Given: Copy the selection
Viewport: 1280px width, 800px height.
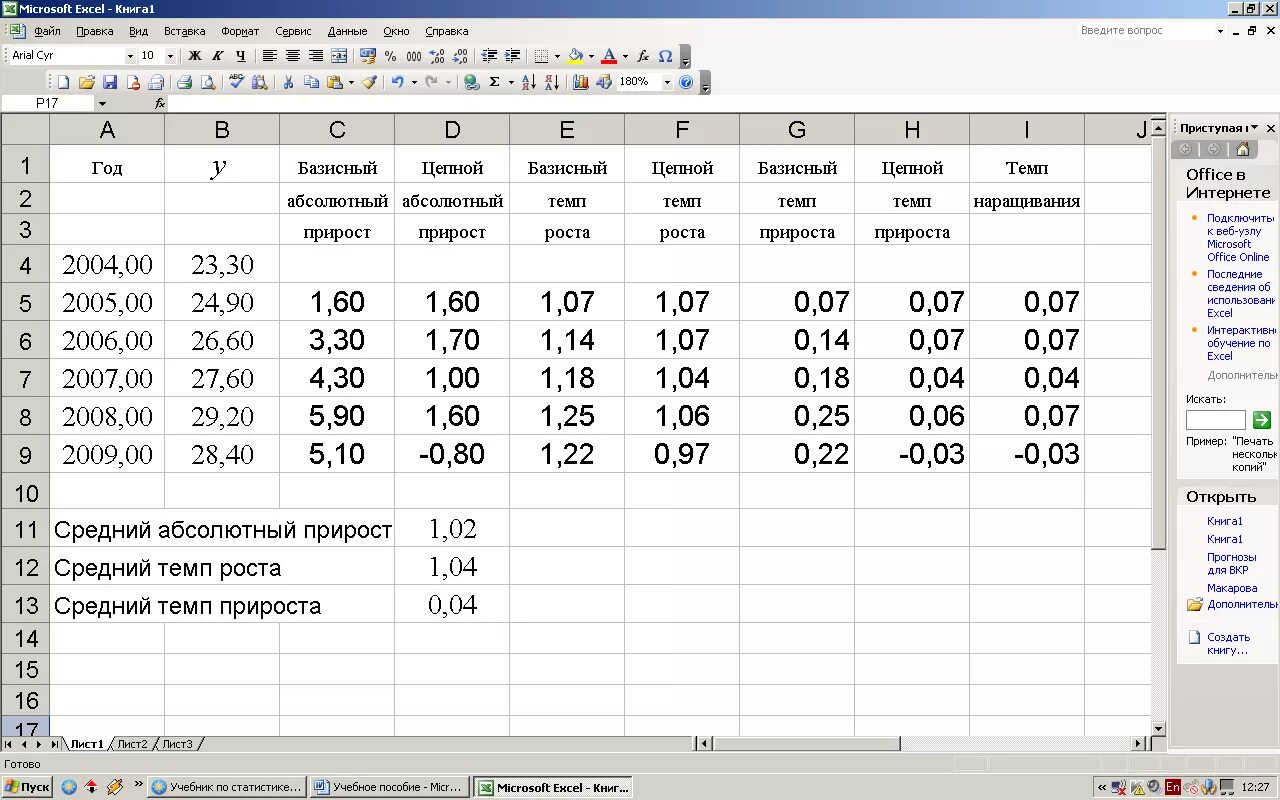Looking at the screenshot, I should [311, 82].
